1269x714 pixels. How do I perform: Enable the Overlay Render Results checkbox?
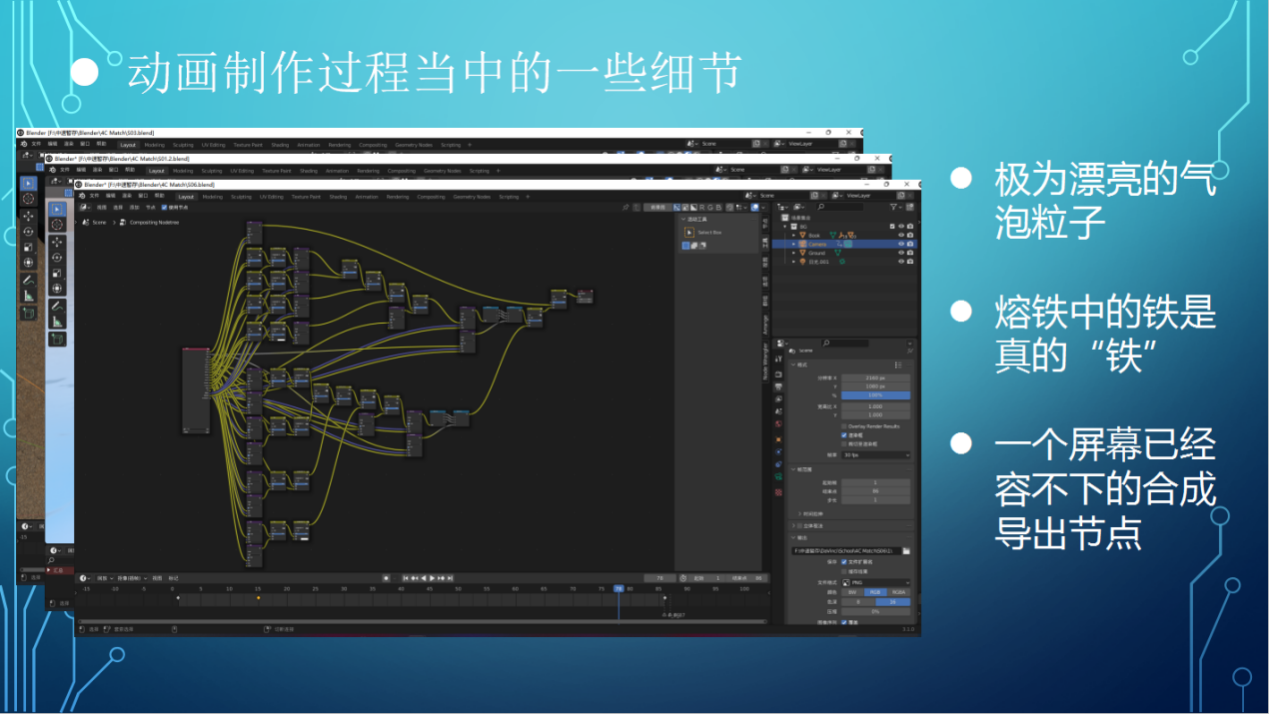[844, 426]
